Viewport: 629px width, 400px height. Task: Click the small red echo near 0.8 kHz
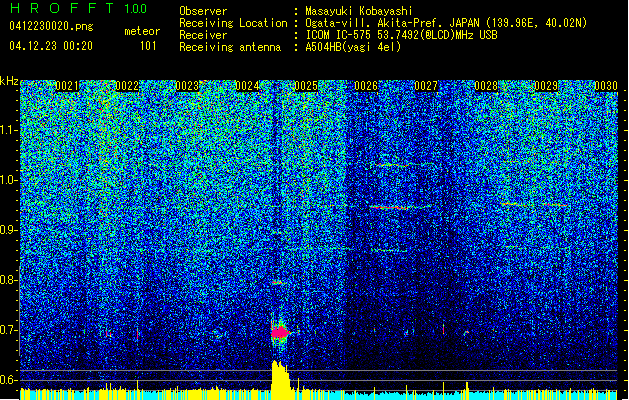click(x=277, y=283)
